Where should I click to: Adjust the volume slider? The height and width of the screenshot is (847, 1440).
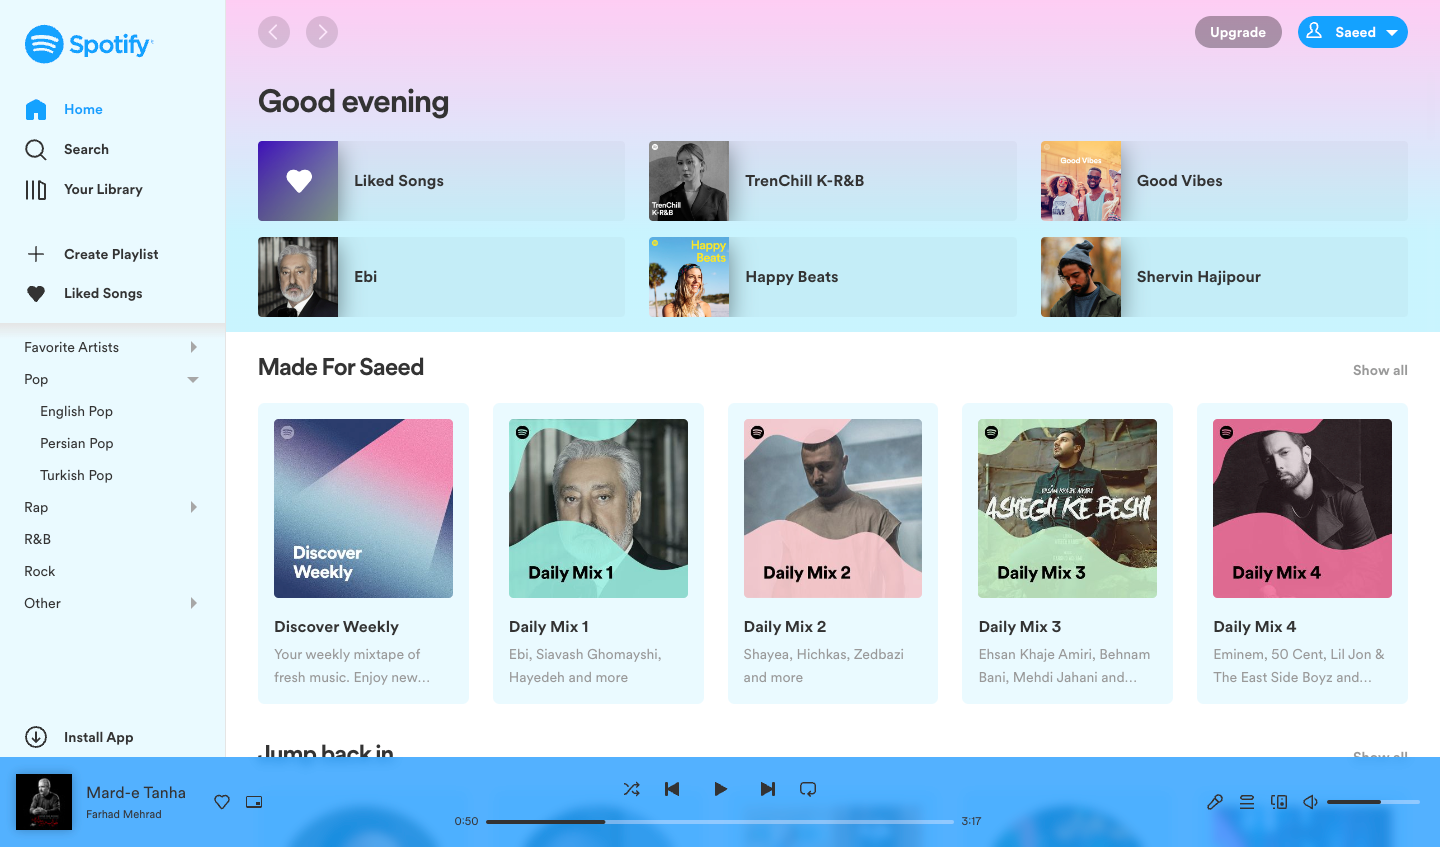coord(1373,802)
